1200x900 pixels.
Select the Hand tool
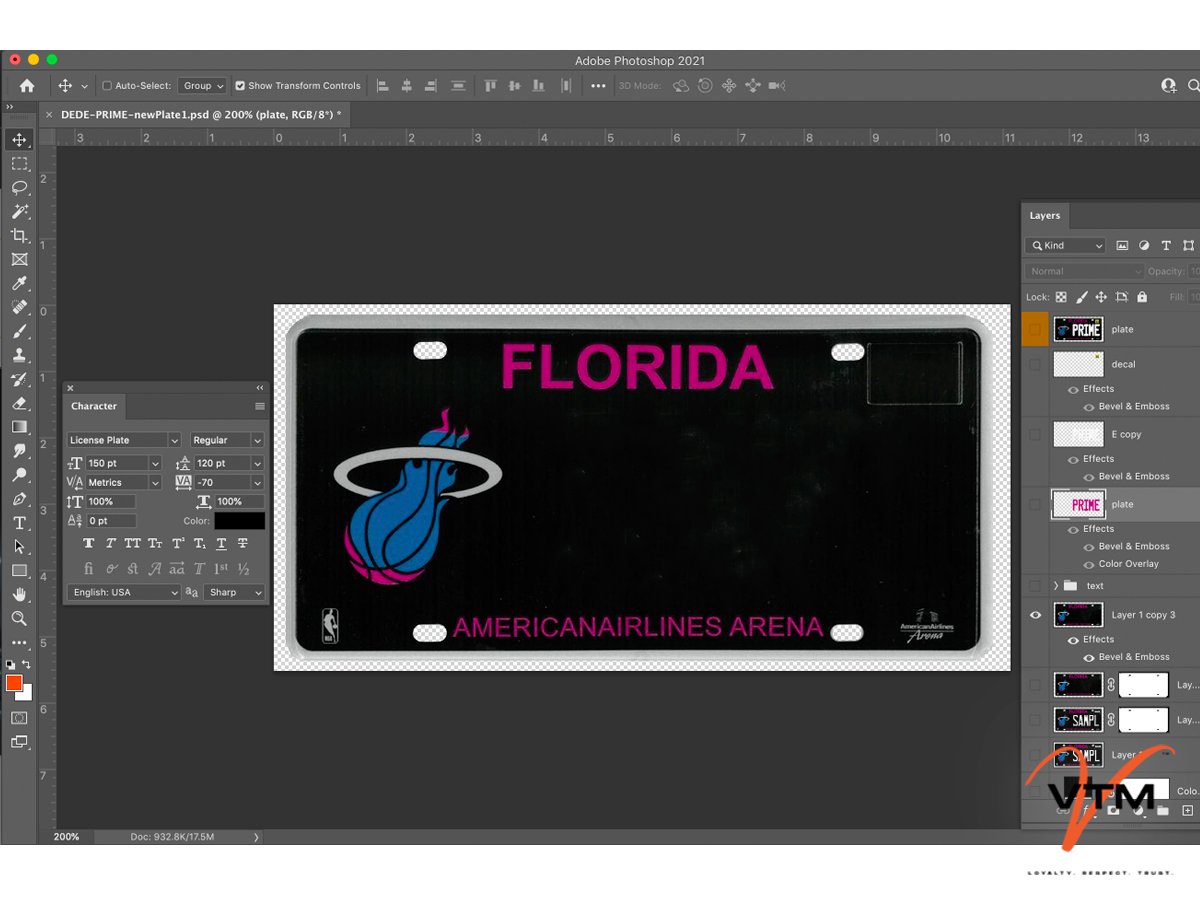coord(19,595)
